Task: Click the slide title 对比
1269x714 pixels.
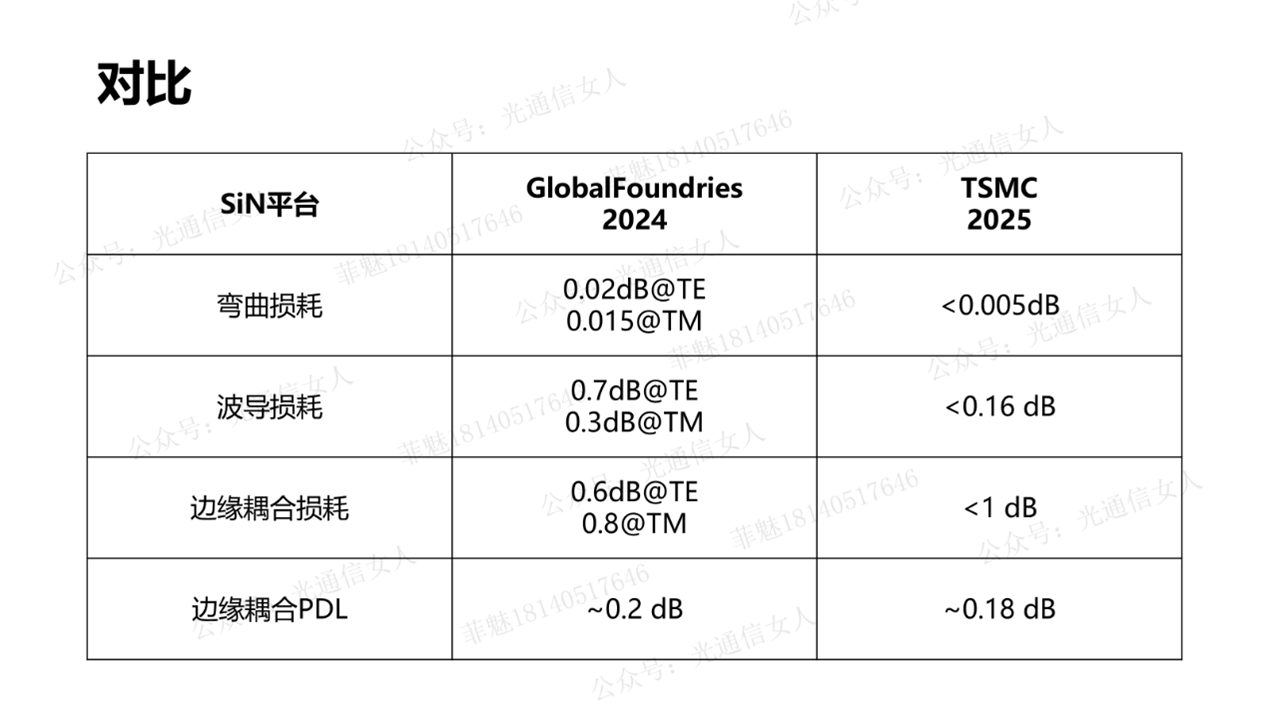Action: click(143, 84)
